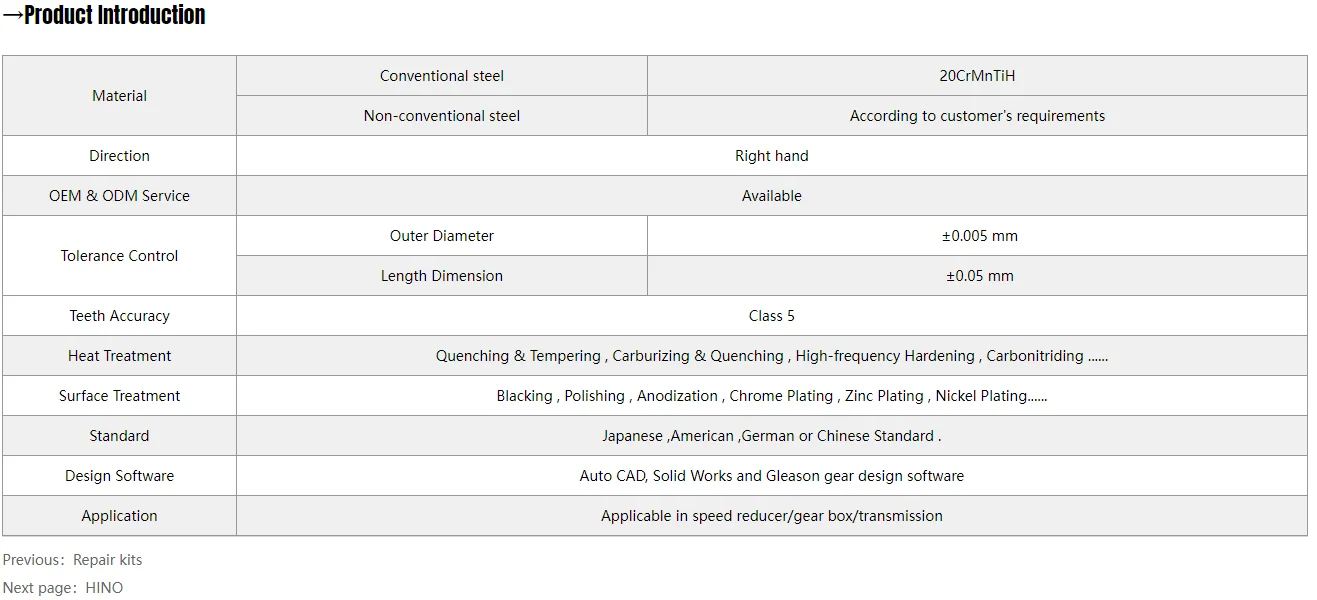Select the Available cell value
The width and height of the screenshot is (1317, 600).
click(x=771, y=196)
